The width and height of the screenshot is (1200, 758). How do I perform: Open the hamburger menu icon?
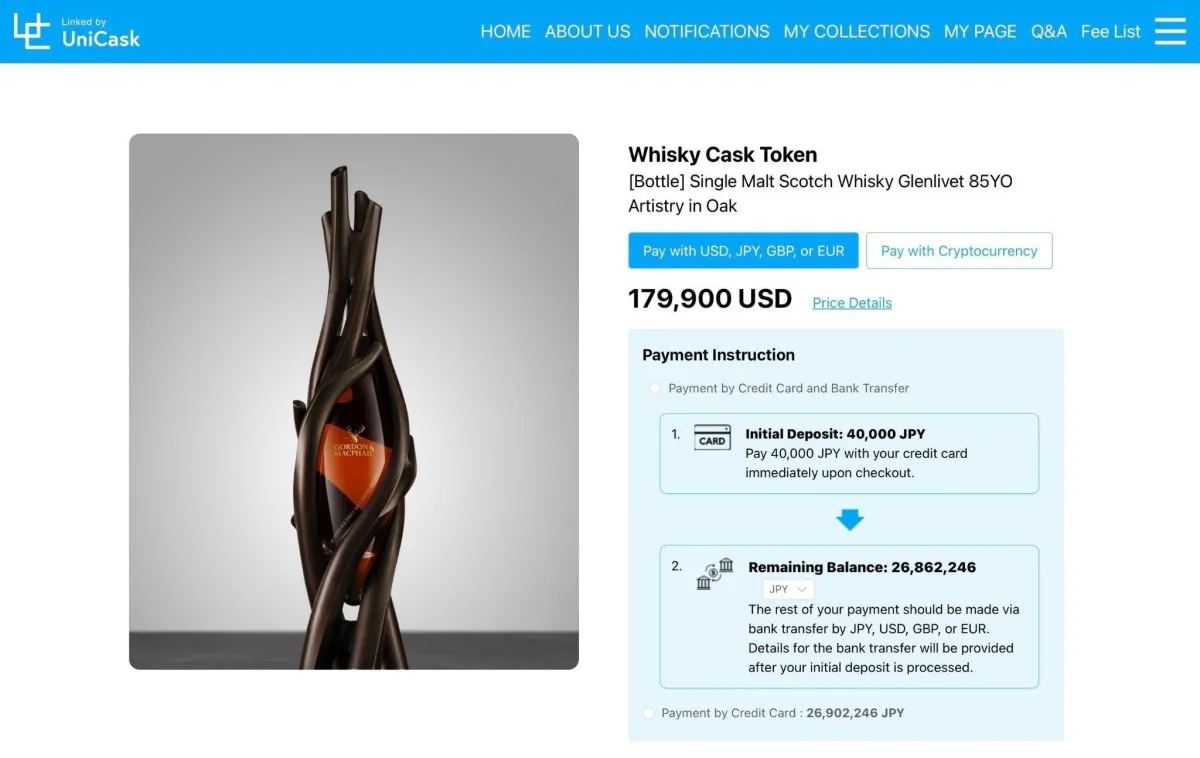1170,31
